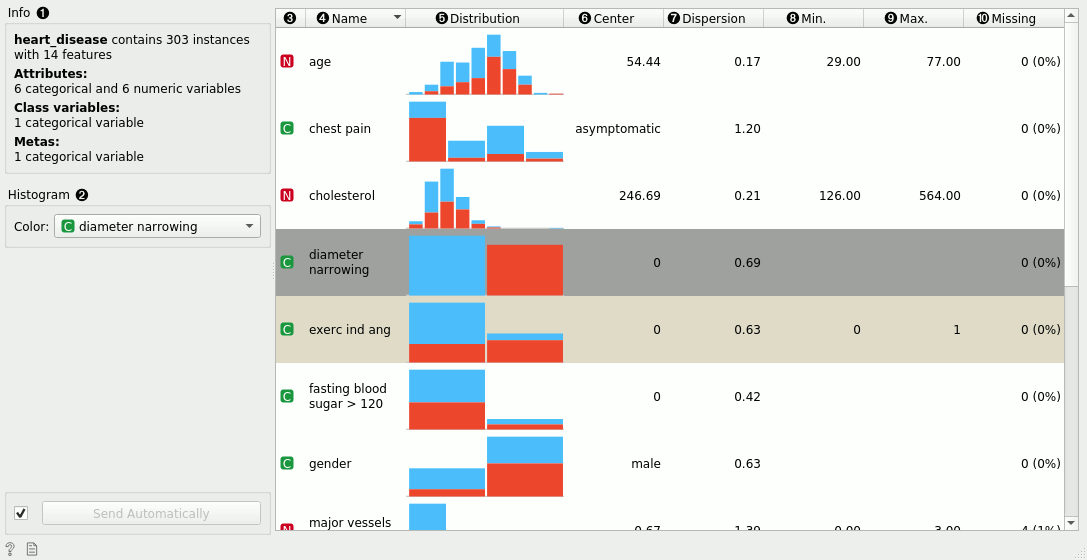Sort by the Dispersion column header
Image resolution: width=1087 pixels, height=560 pixels.
point(713,19)
